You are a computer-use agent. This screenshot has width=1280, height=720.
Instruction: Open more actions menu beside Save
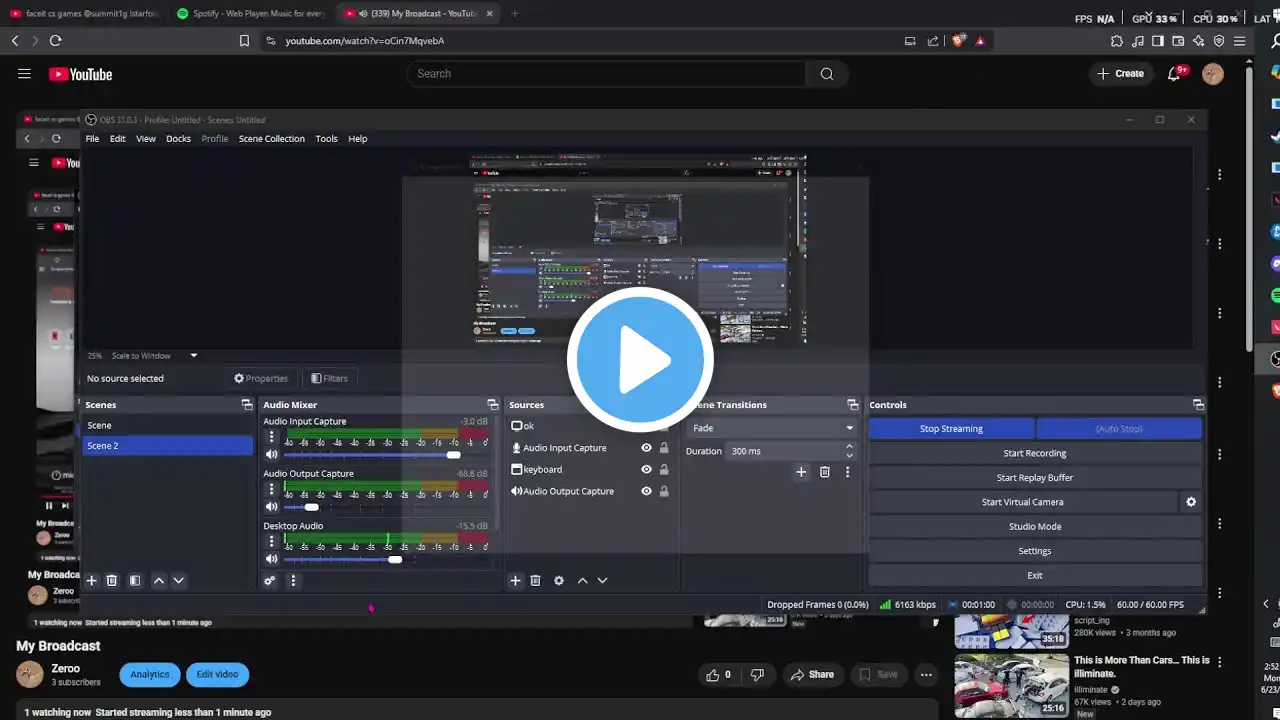point(926,675)
